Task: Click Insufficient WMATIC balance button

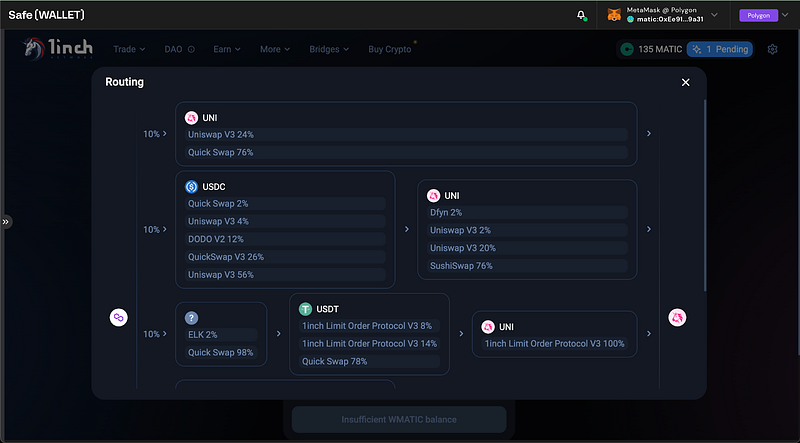Action: pos(399,420)
